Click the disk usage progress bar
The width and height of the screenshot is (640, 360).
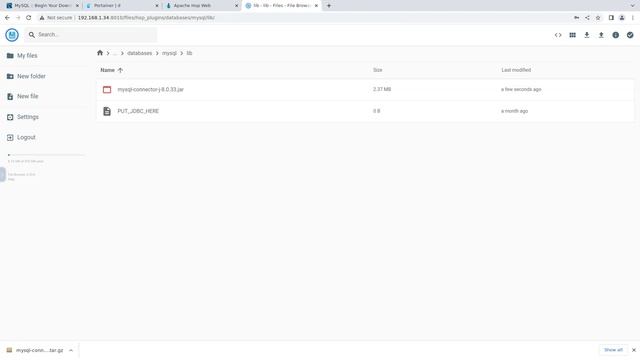click(x=46, y=155)
